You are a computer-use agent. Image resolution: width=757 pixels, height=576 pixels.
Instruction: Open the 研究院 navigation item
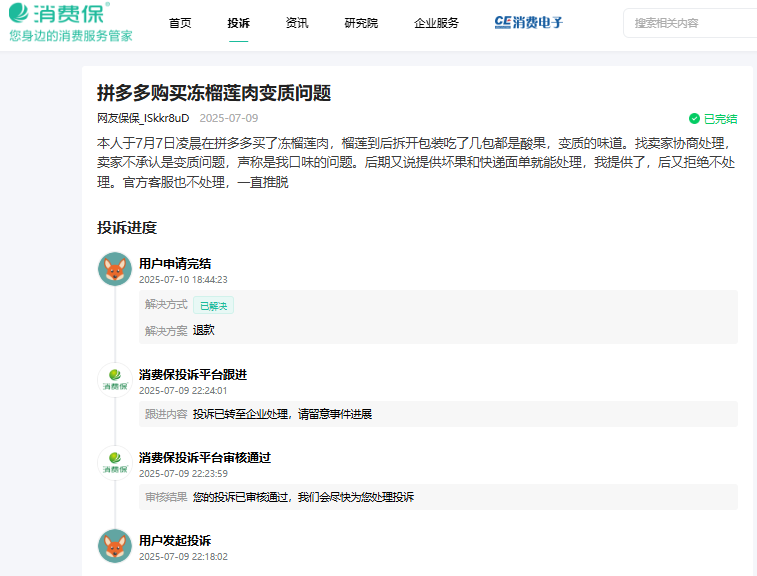361,23
